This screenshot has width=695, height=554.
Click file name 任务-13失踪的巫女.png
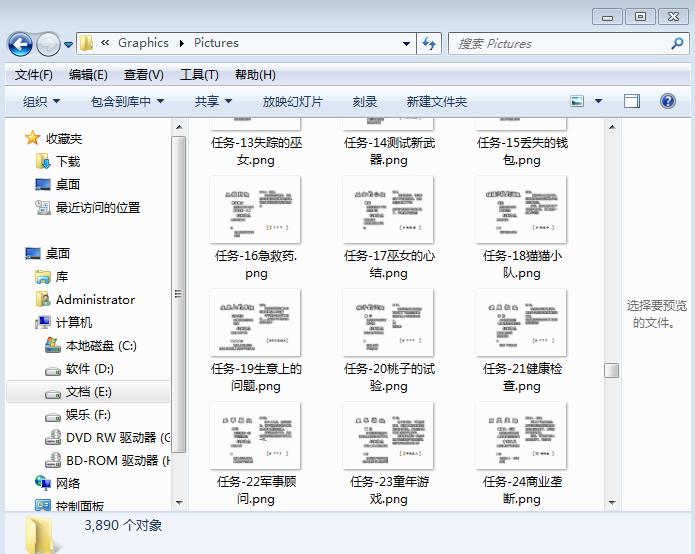point(256,151)
